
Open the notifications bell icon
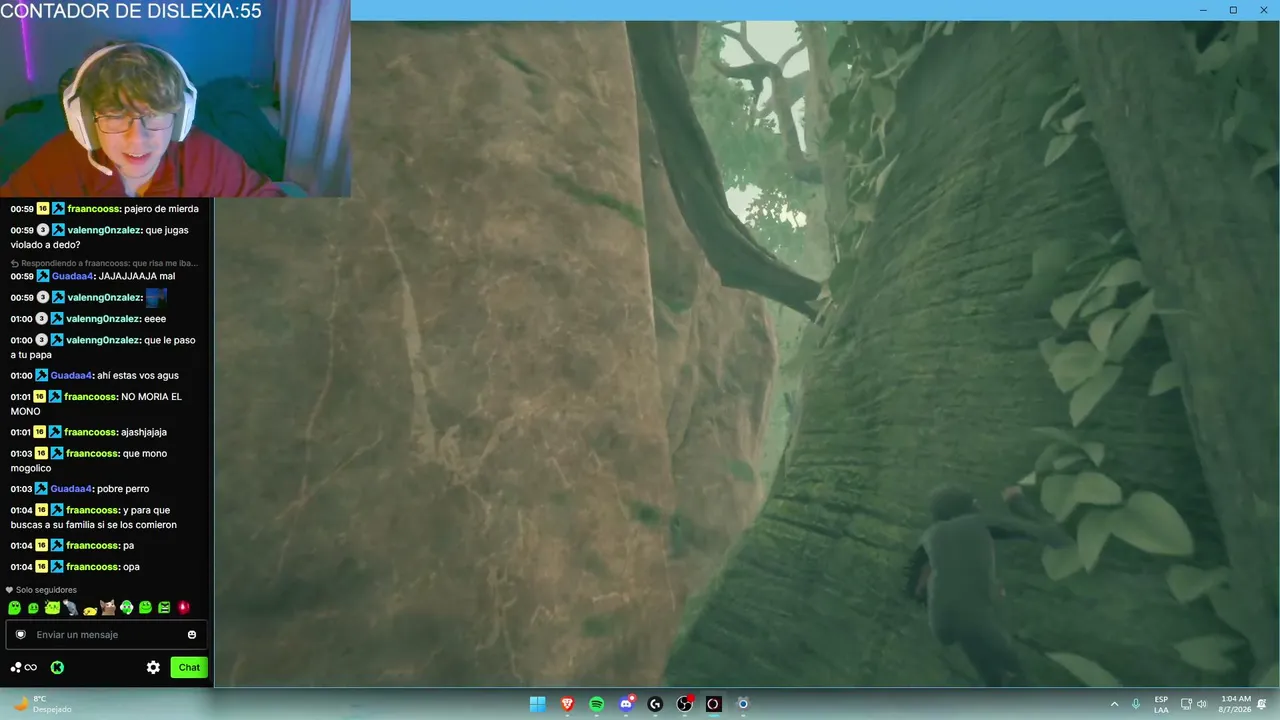coord(1263,704)
